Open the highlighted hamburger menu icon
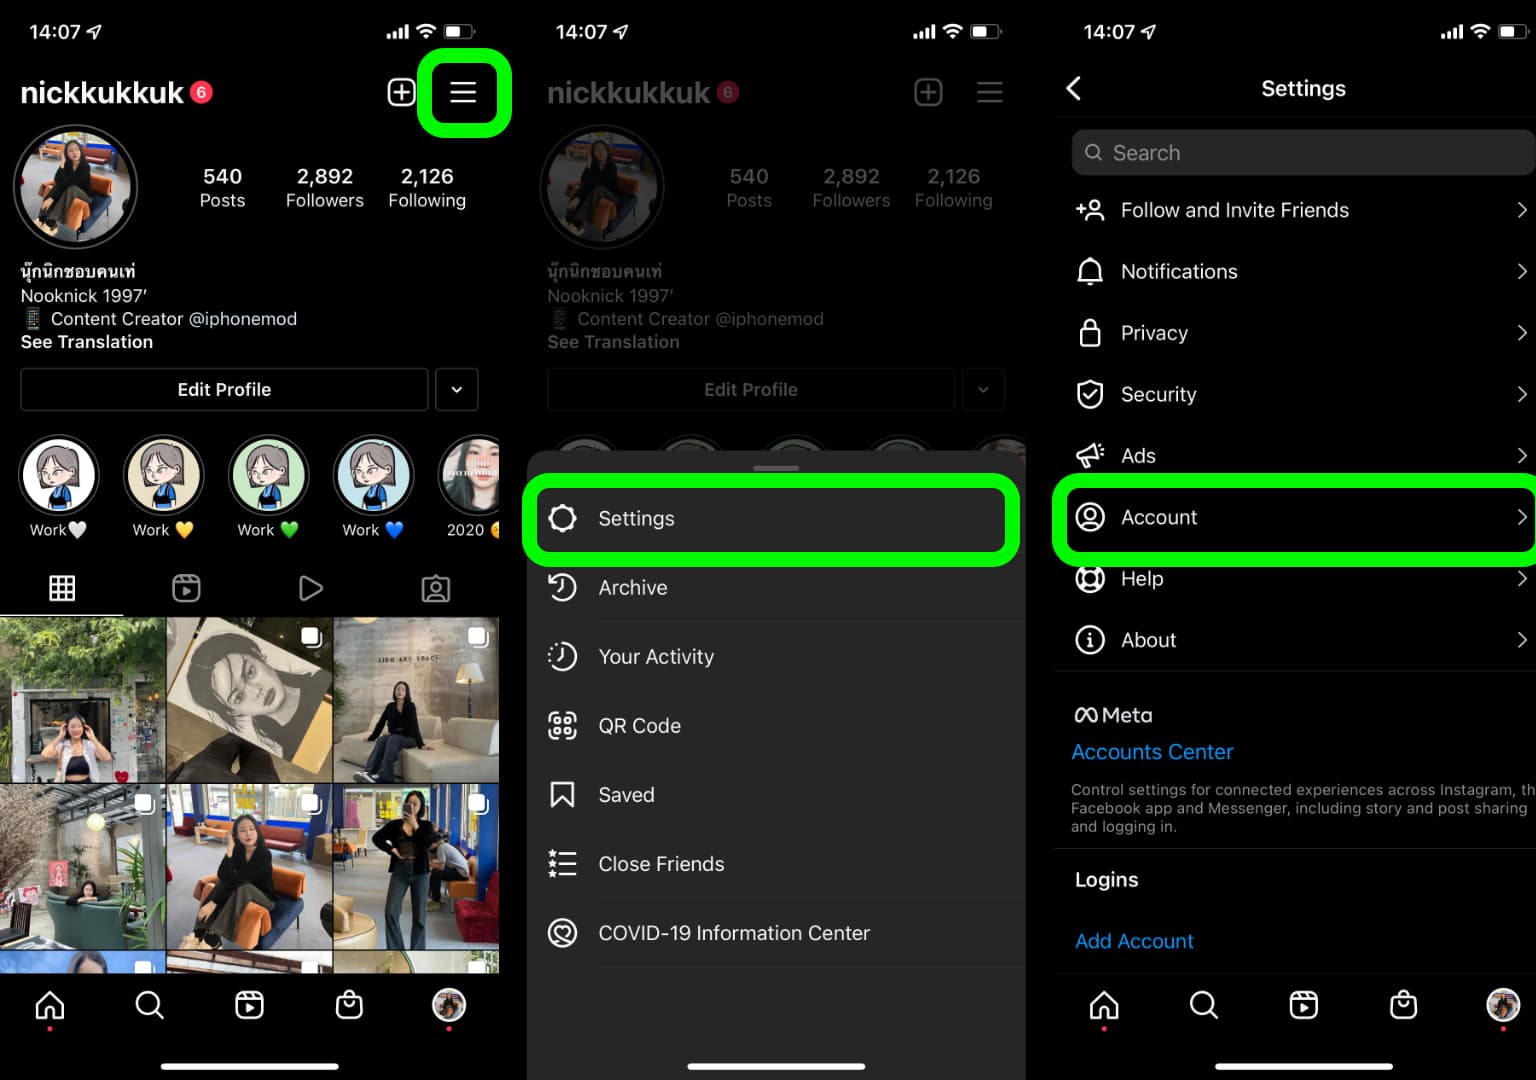 pos(462,93)
